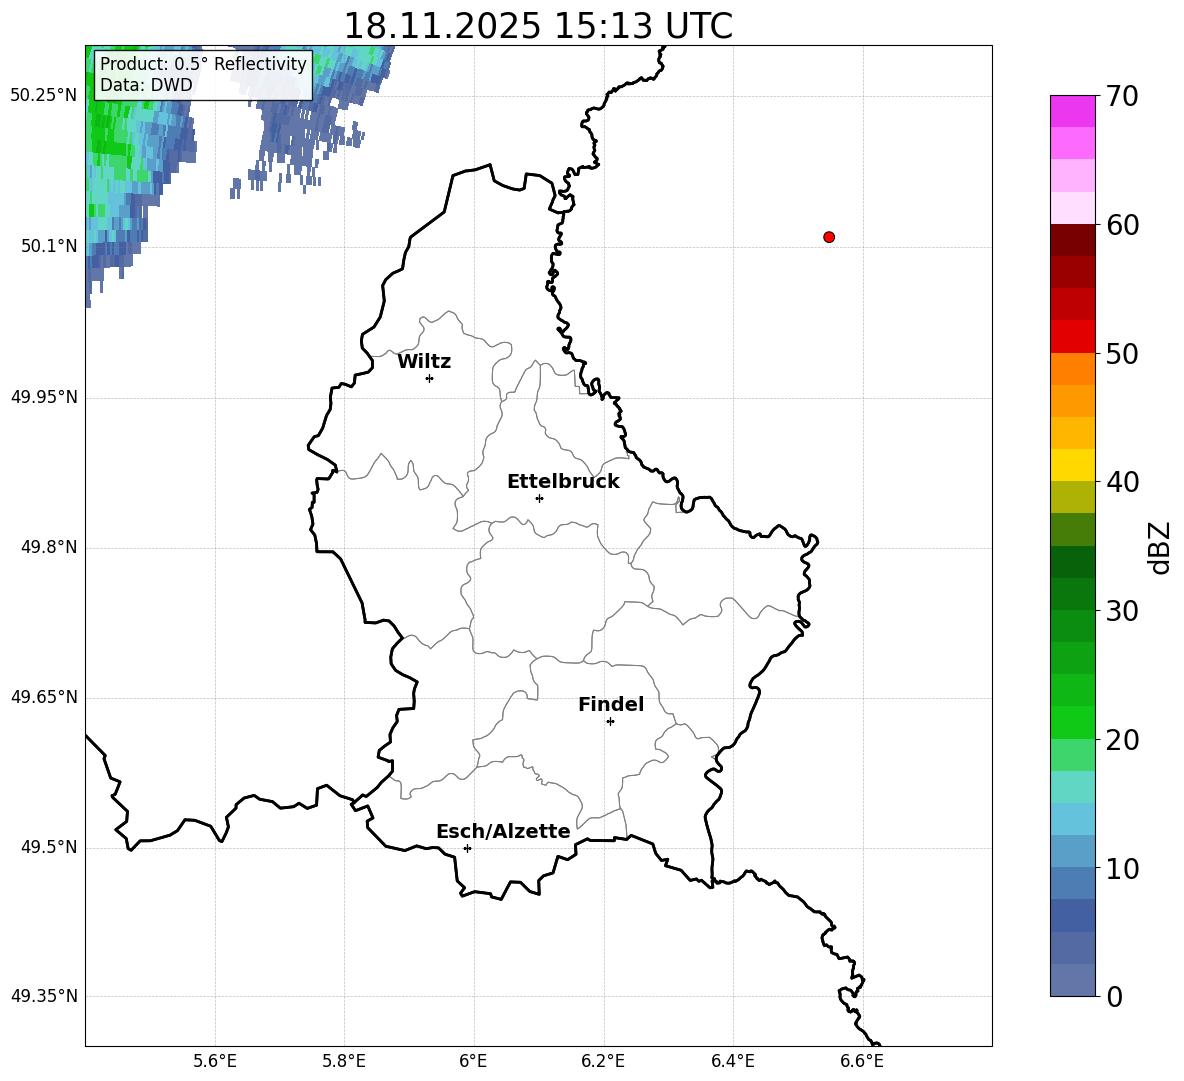Click the Findel plus marker
This screenshot has height=1081, width=1184.
(610, 721)
